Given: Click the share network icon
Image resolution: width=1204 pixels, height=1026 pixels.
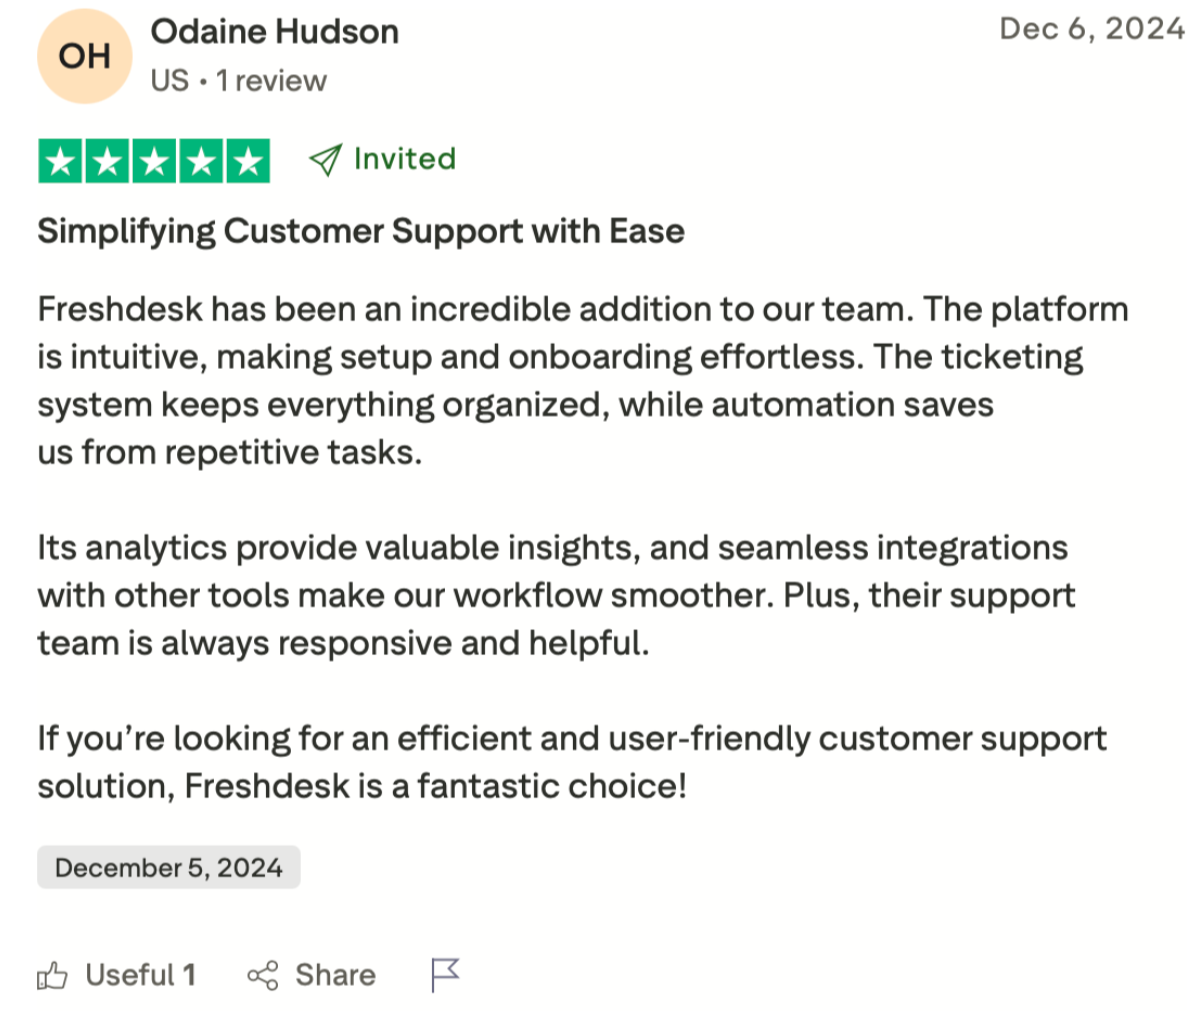Looking at the screenshot, I should [x=263, y=975].
